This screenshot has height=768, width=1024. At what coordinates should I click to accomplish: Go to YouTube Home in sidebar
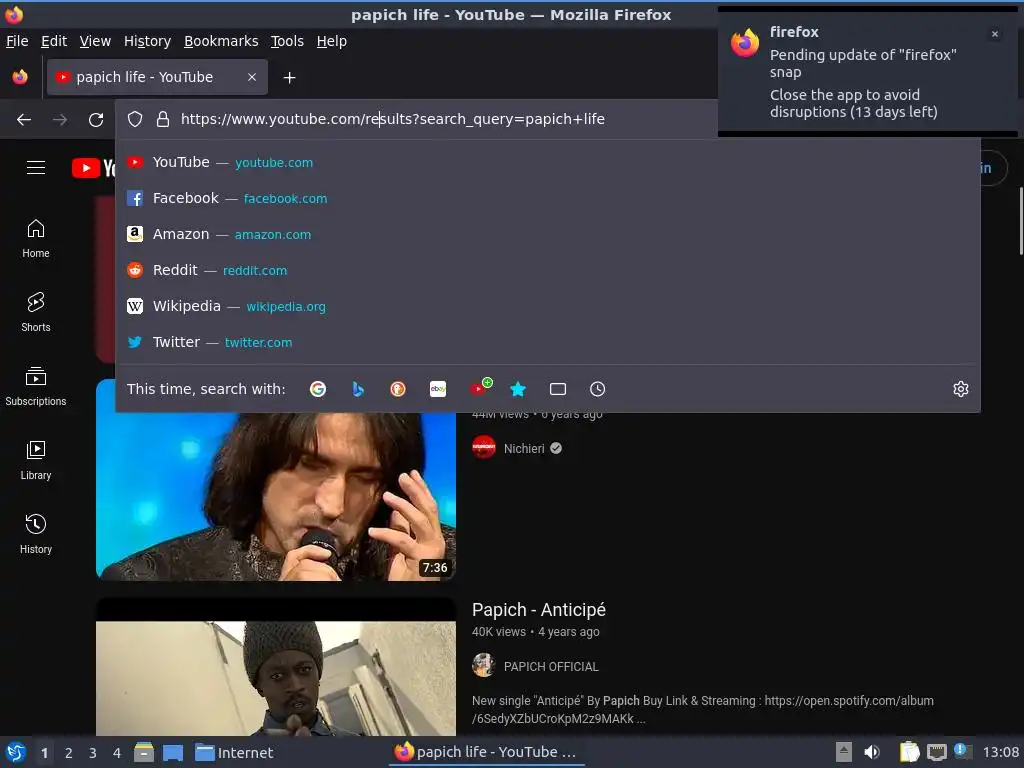click(x=36, y=239)
